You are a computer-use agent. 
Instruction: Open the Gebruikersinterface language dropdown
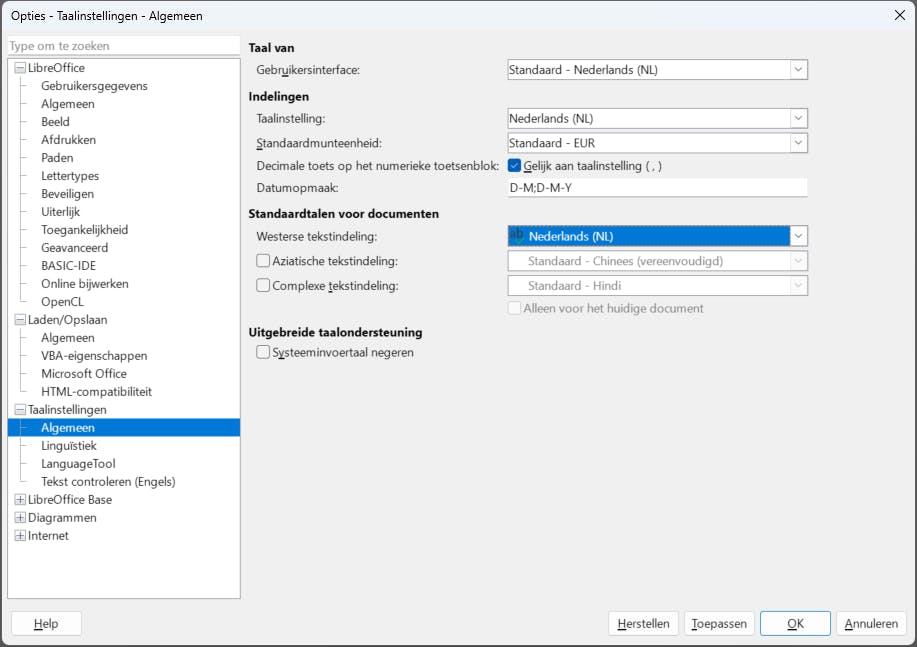pos(798,70)
